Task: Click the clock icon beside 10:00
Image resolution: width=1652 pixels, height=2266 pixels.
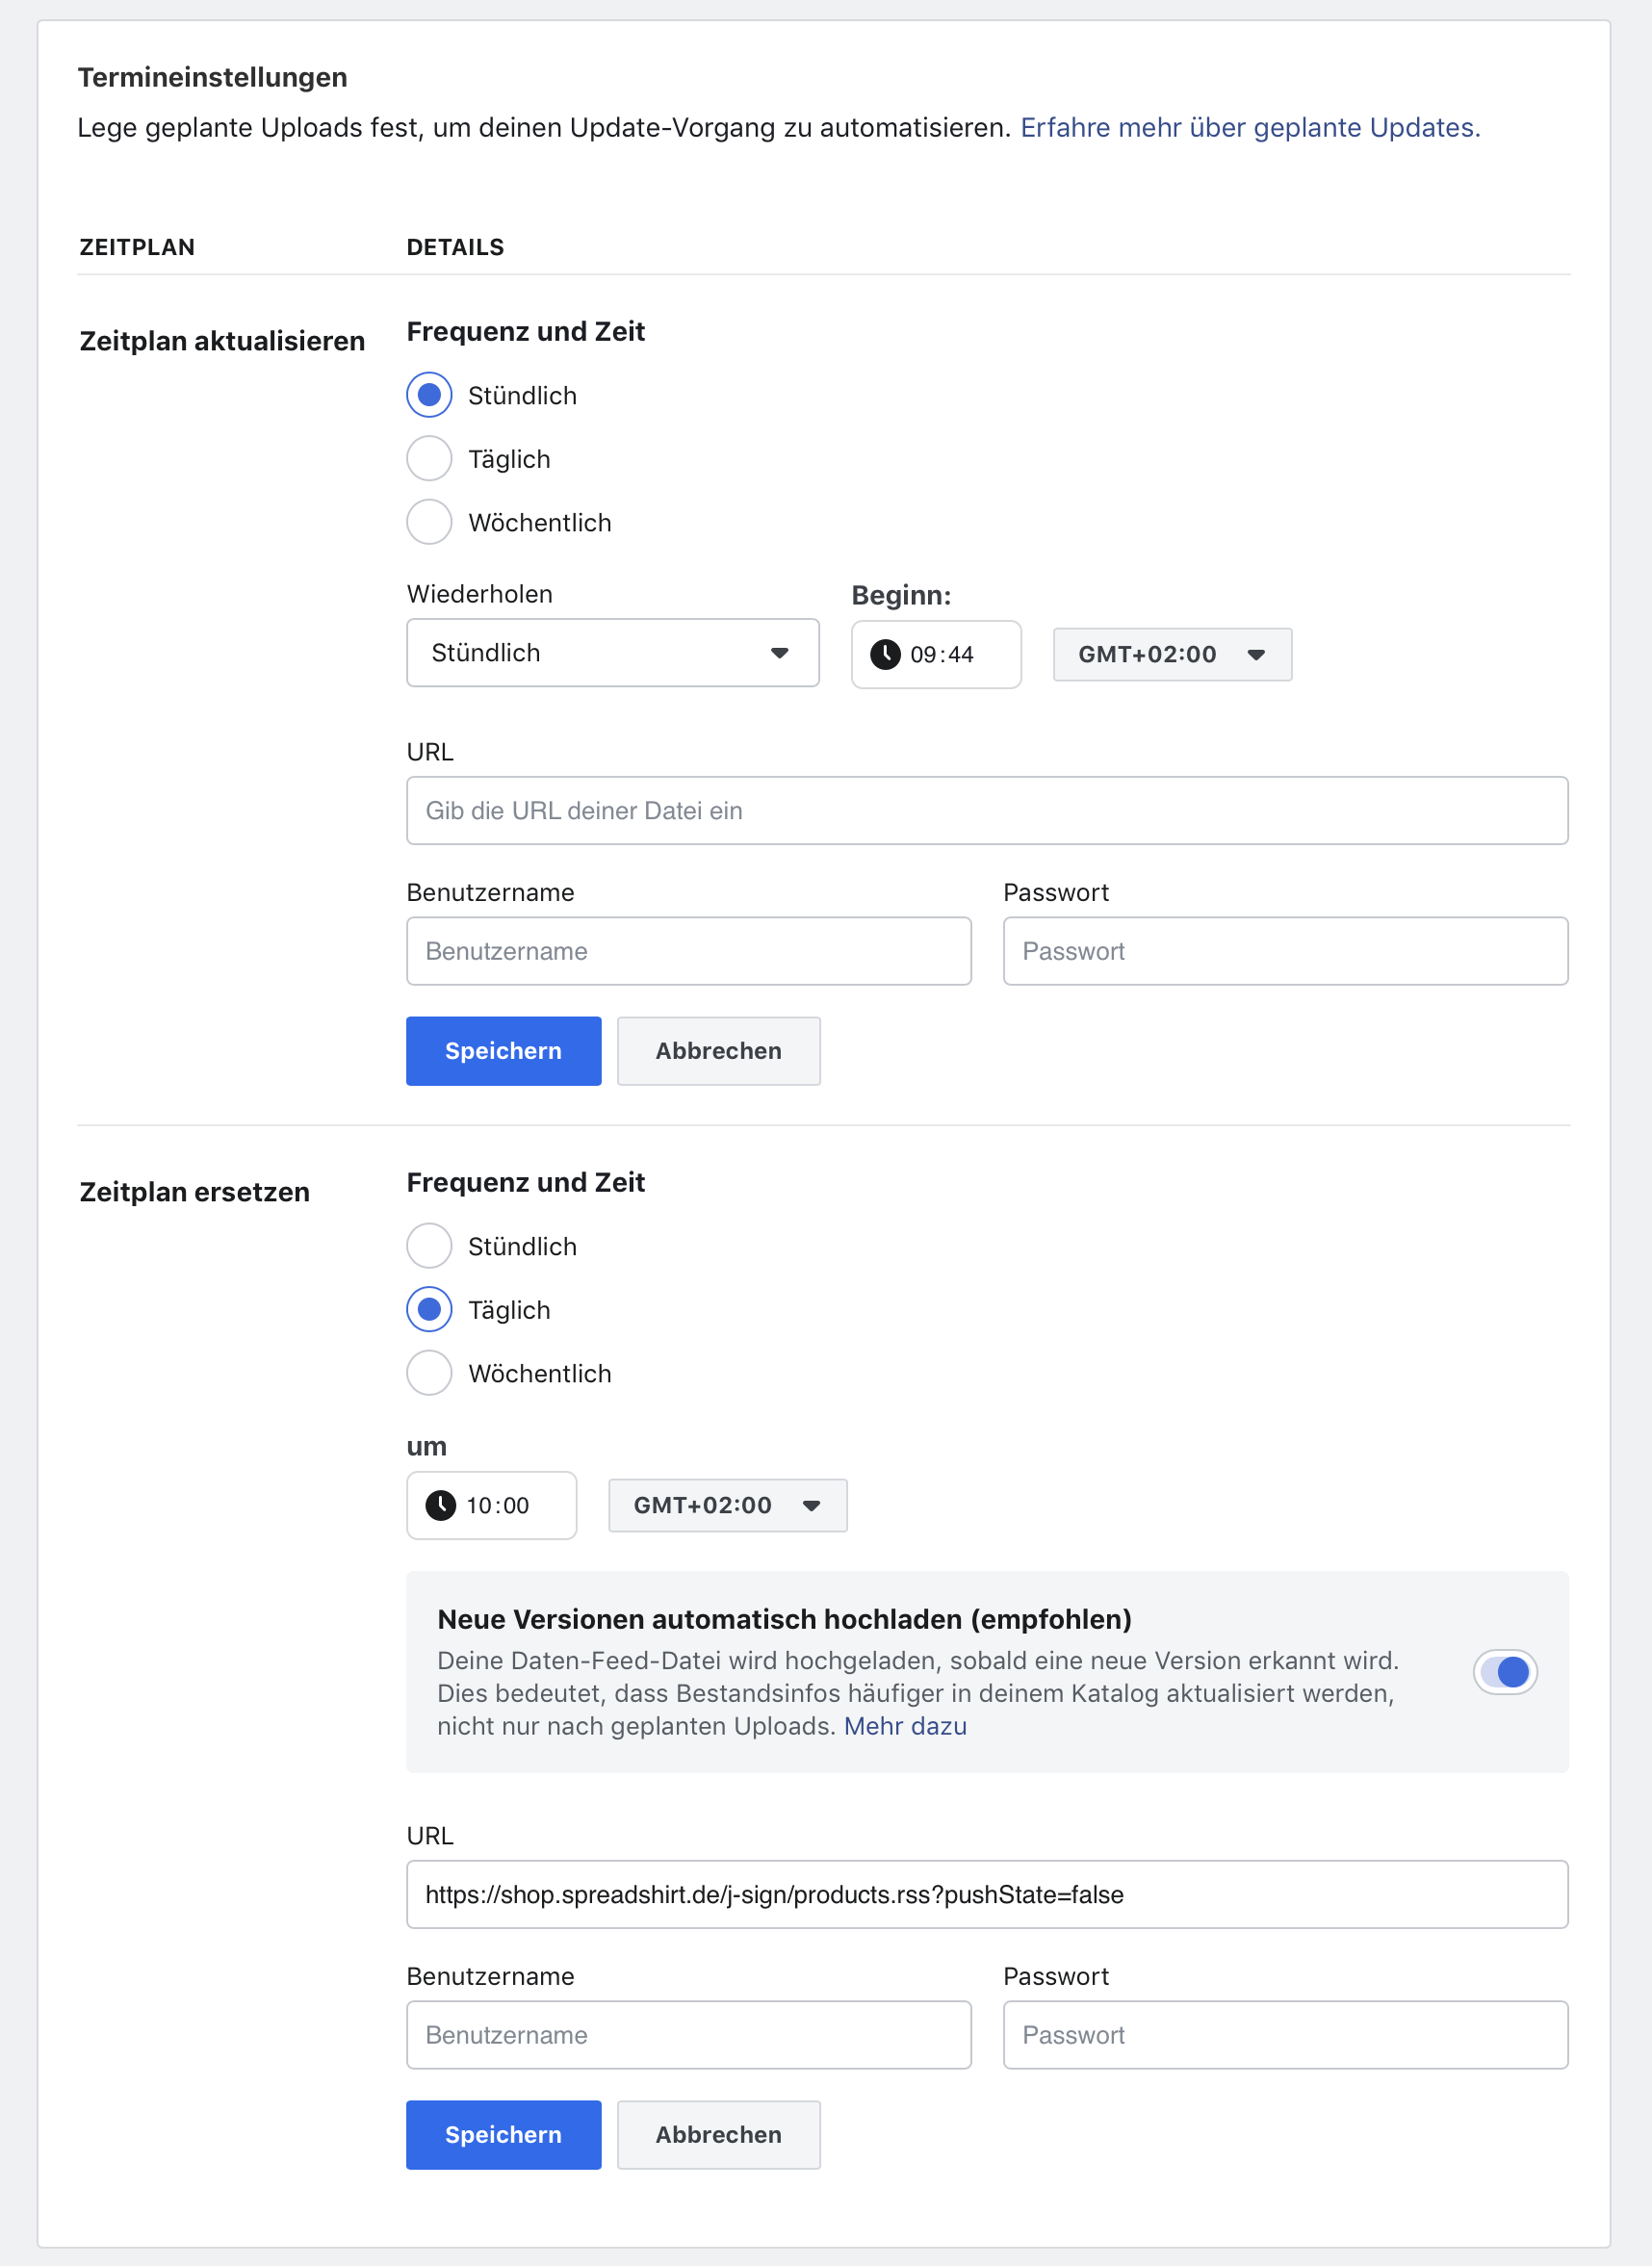Action: [440, 1505]
